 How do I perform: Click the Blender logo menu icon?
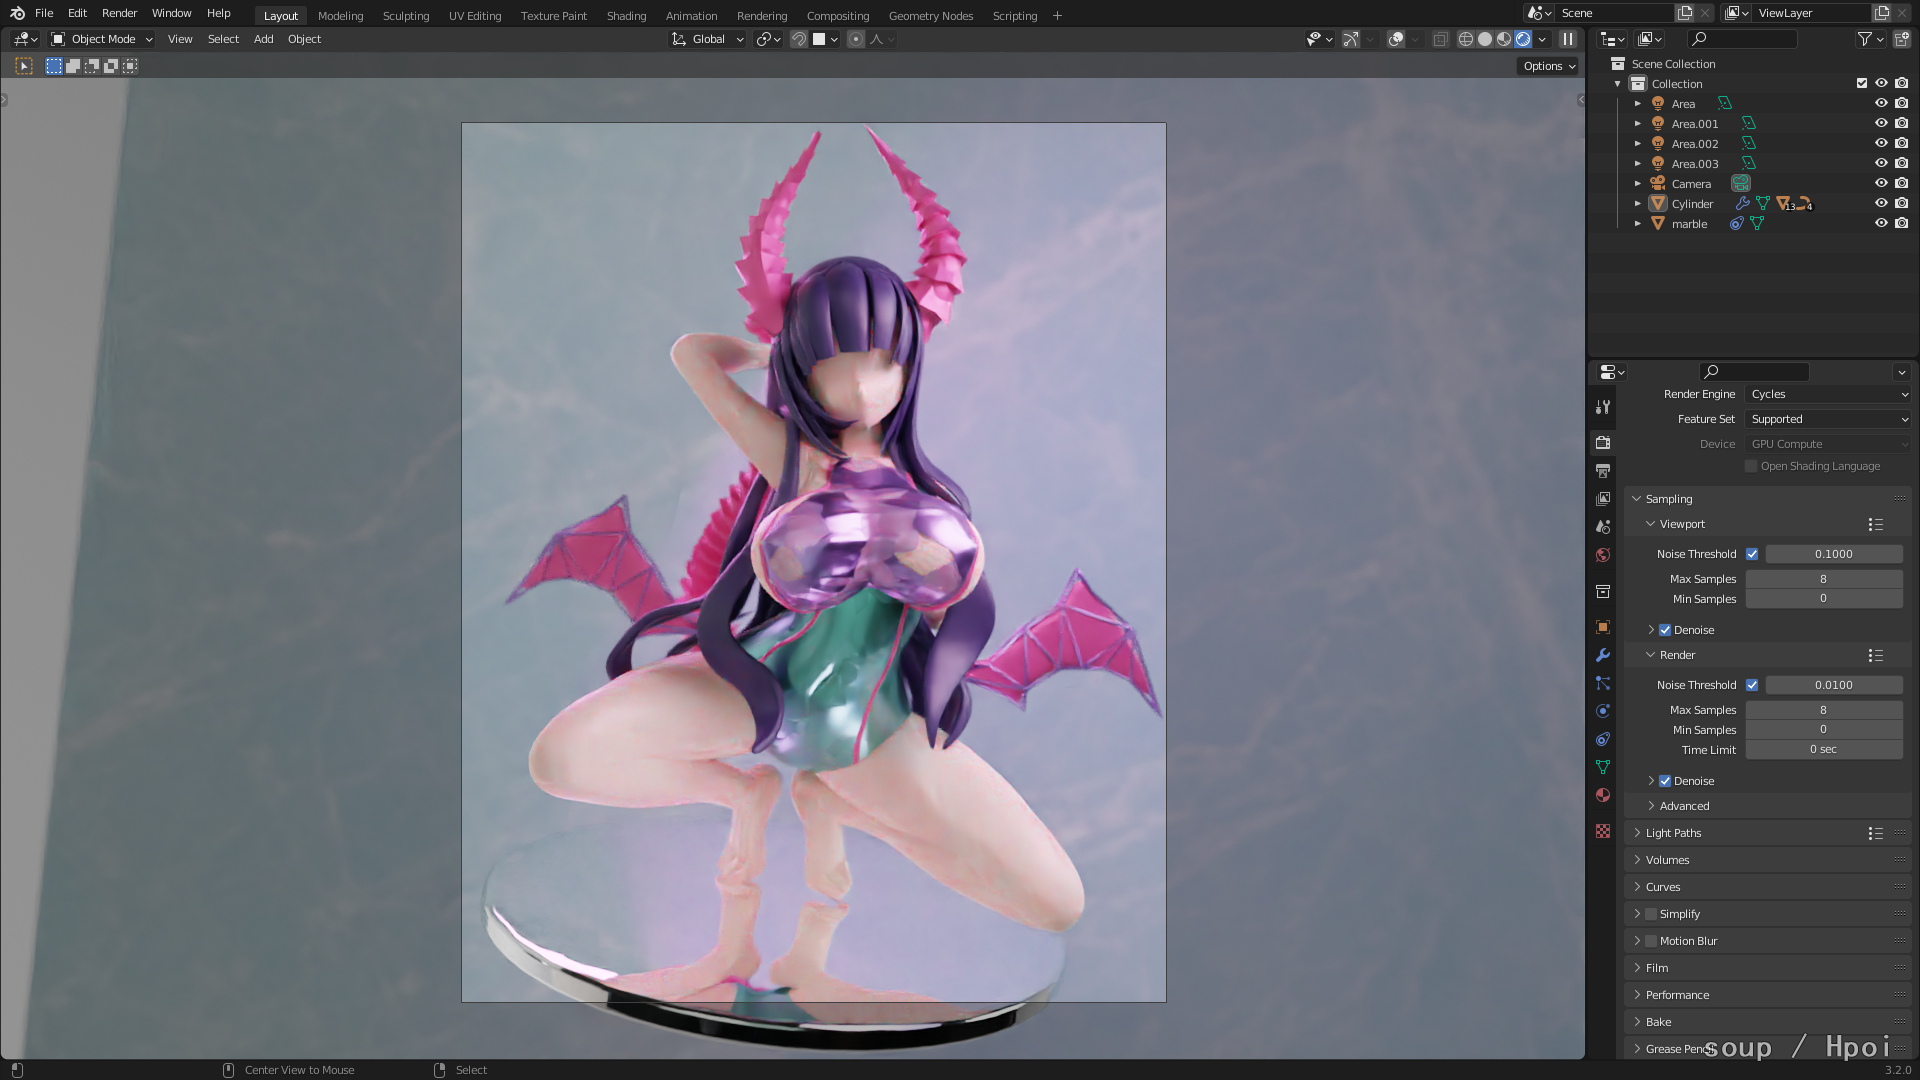point(17,13)
